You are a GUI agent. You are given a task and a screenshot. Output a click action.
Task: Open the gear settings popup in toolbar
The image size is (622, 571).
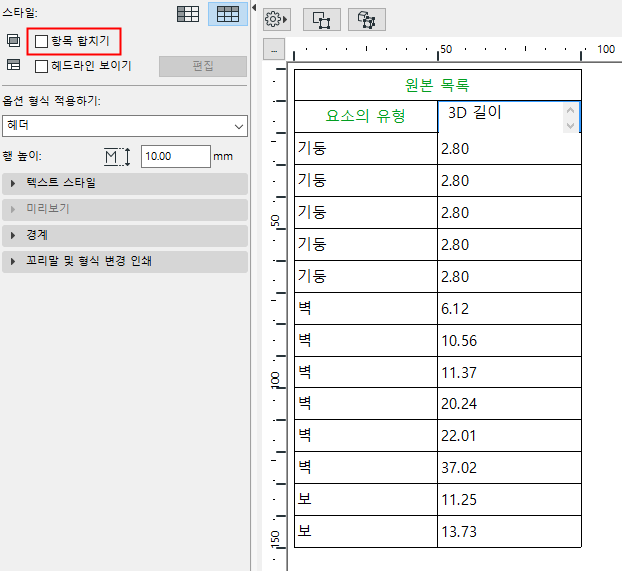tap(276, 19)
